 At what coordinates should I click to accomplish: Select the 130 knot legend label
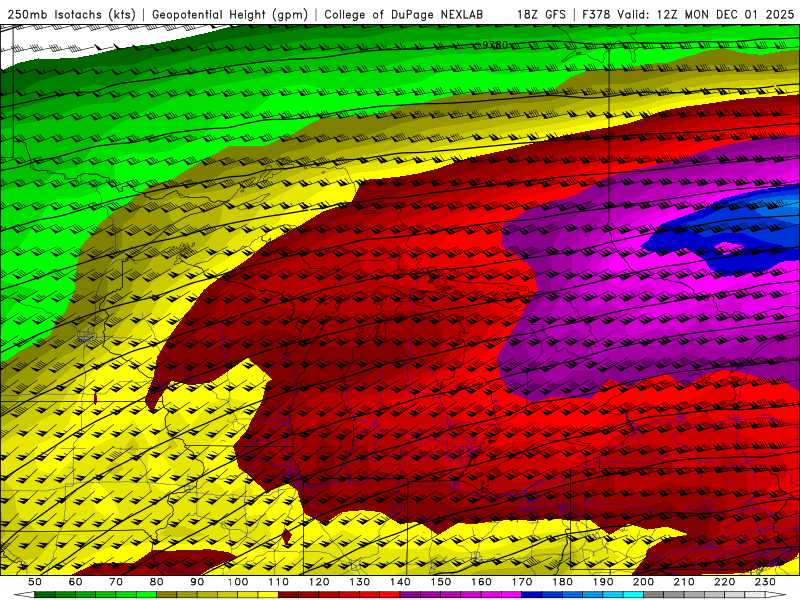click(x=360, y=582)
